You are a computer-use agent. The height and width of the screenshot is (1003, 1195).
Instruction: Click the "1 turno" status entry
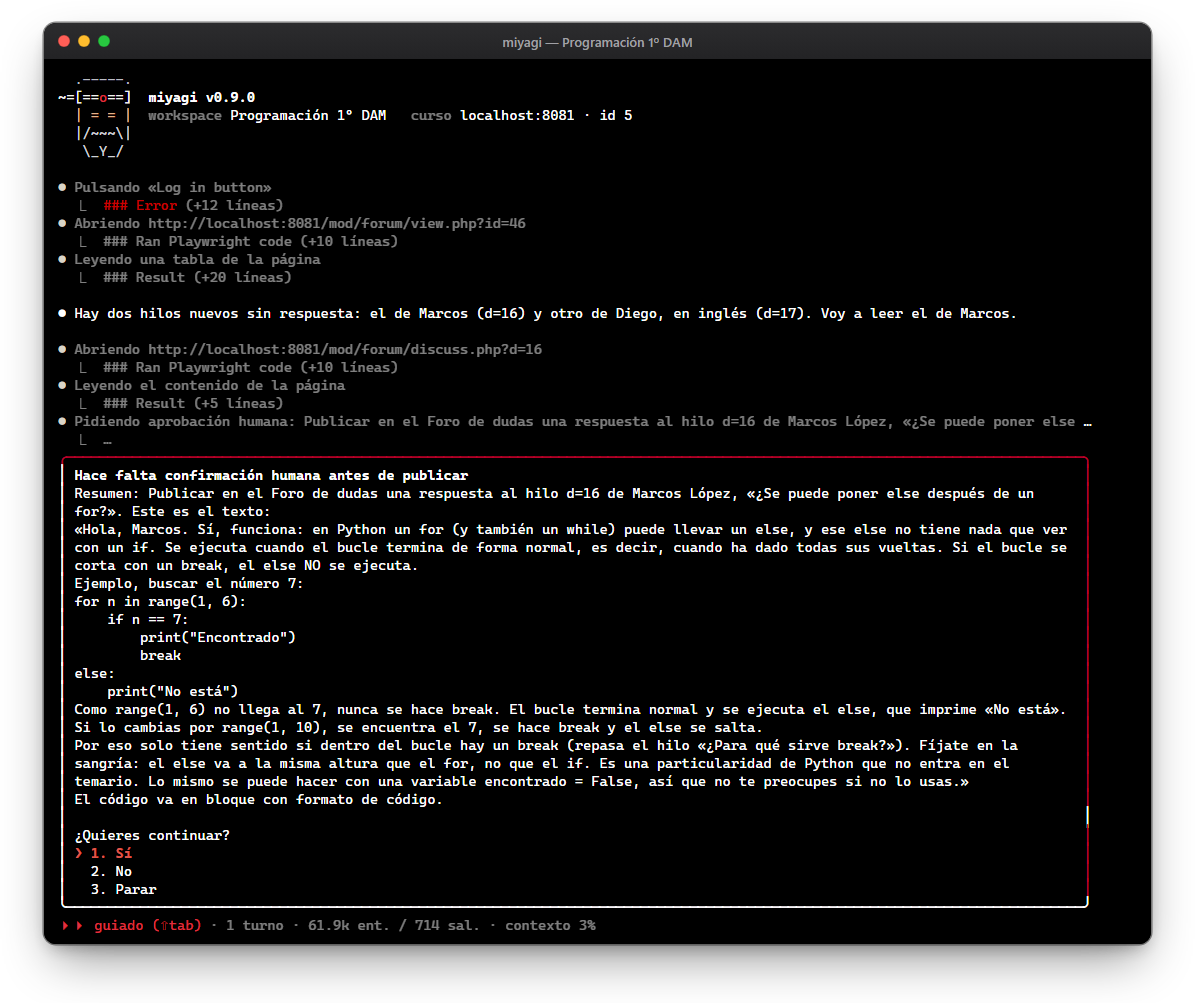click(255, 925)
